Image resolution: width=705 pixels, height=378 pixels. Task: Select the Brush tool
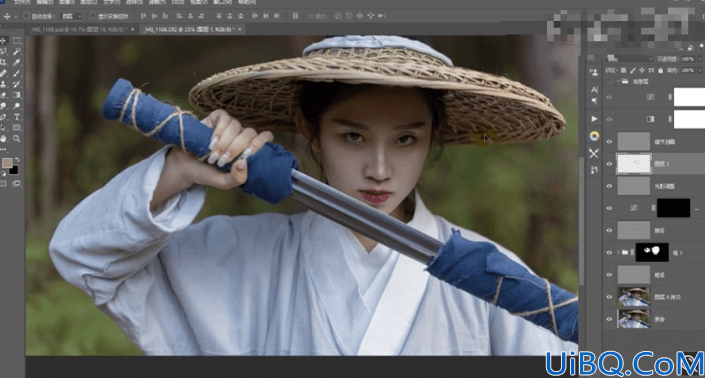pyautogui.click(x=17, y=73)
